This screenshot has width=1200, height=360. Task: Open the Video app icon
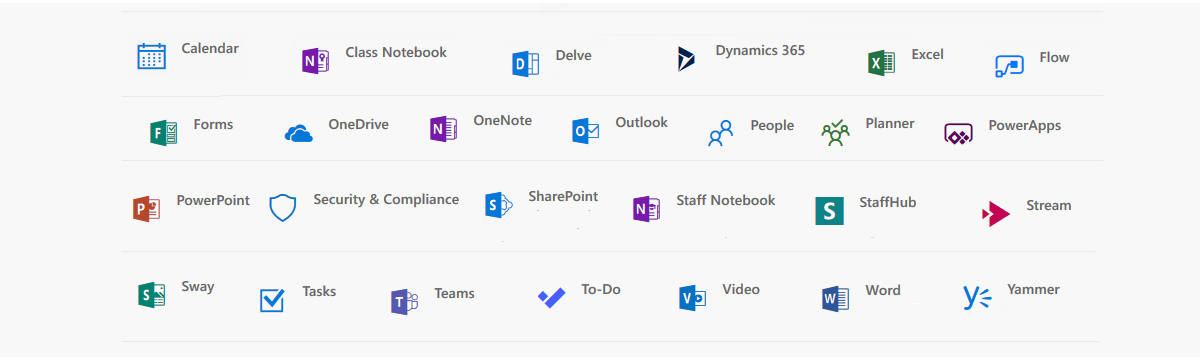693,298
